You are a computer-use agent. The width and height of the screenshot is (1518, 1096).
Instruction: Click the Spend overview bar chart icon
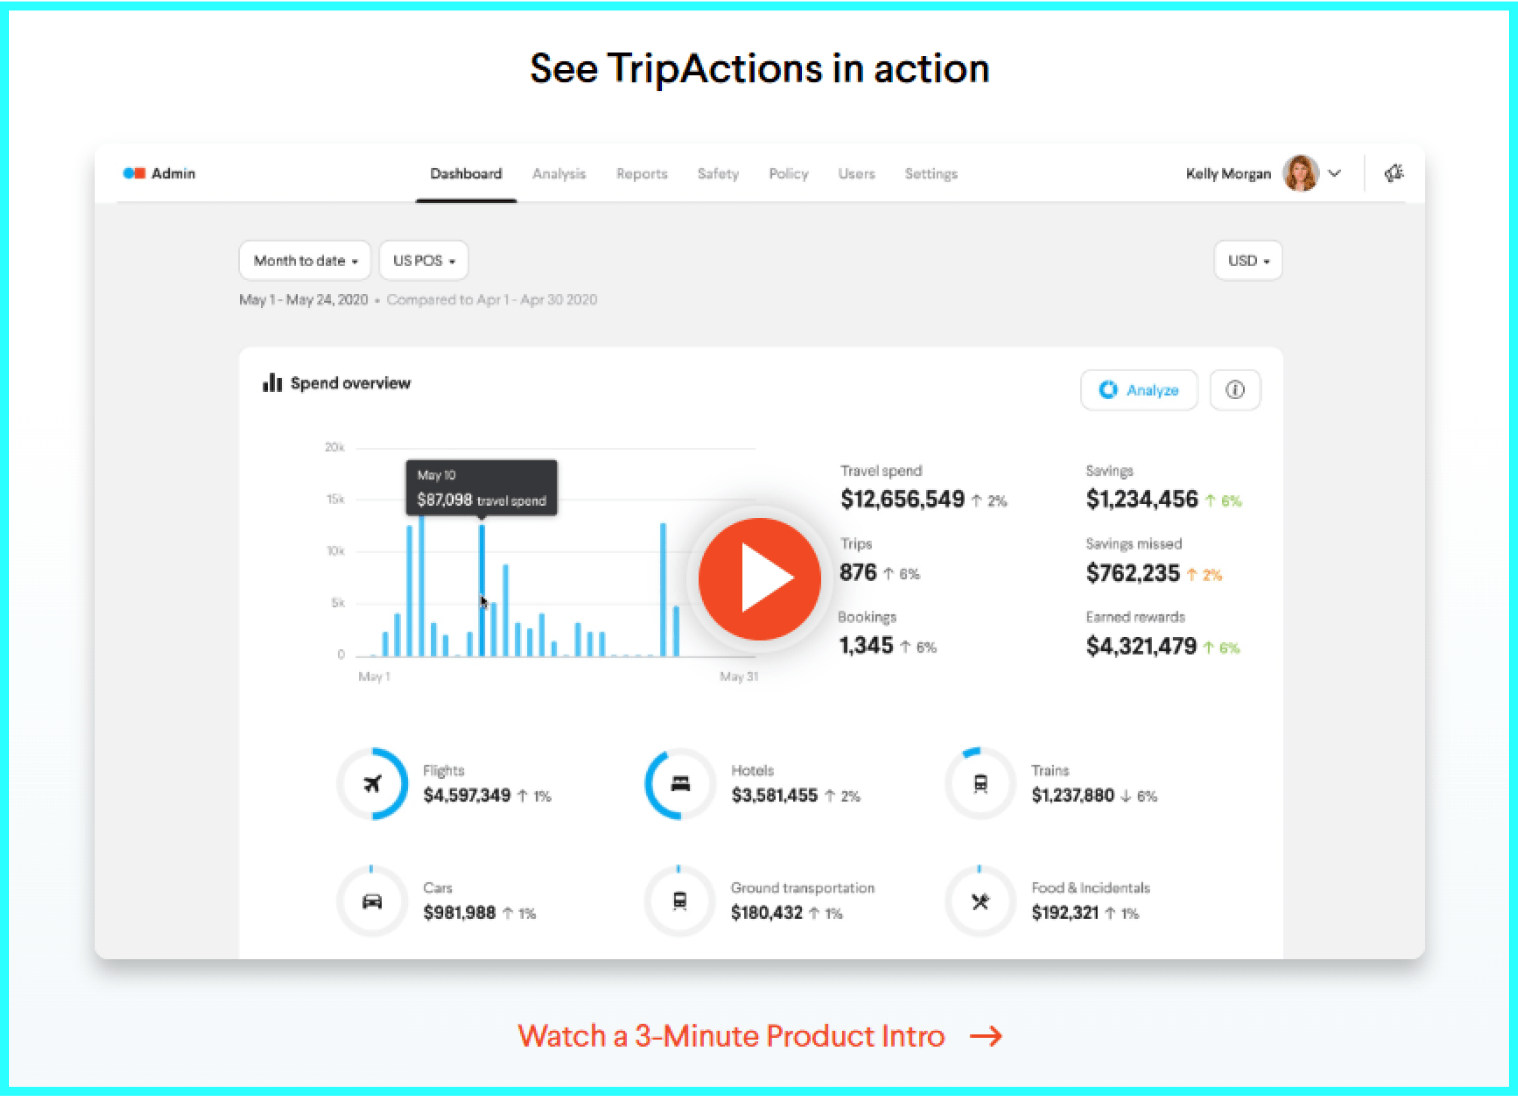(272, 382)
